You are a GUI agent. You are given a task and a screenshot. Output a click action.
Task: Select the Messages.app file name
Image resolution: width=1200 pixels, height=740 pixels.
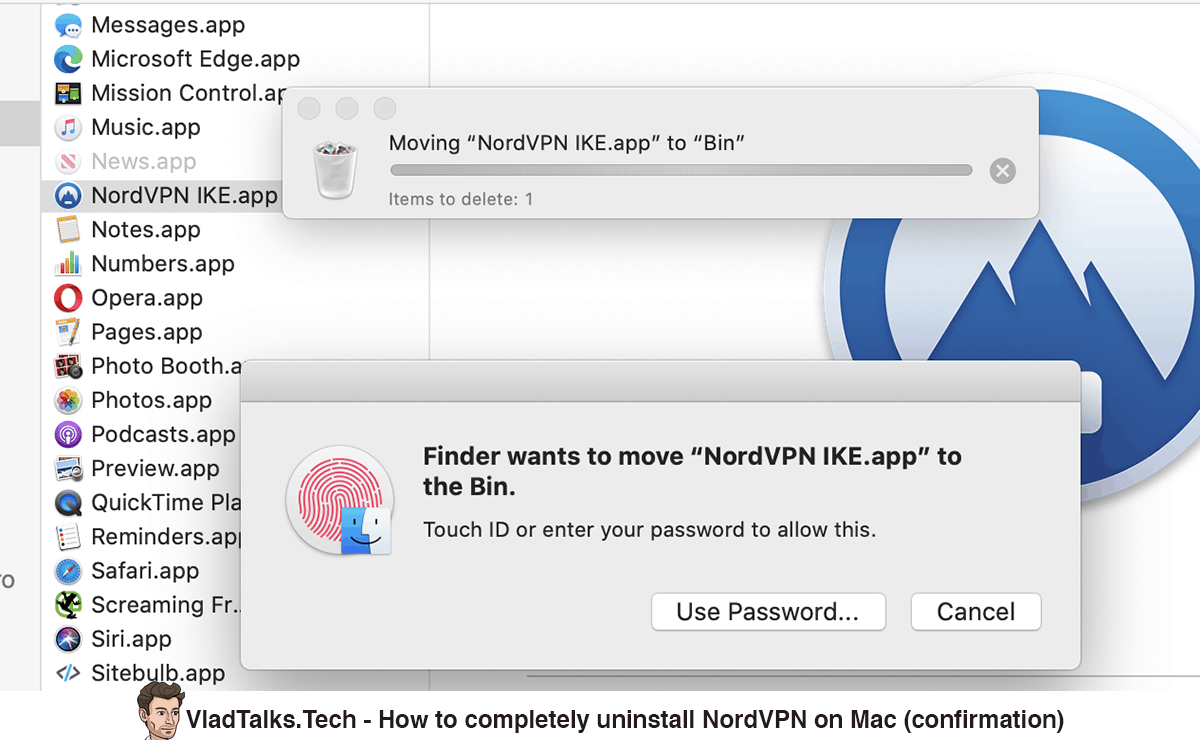(168, 25)
